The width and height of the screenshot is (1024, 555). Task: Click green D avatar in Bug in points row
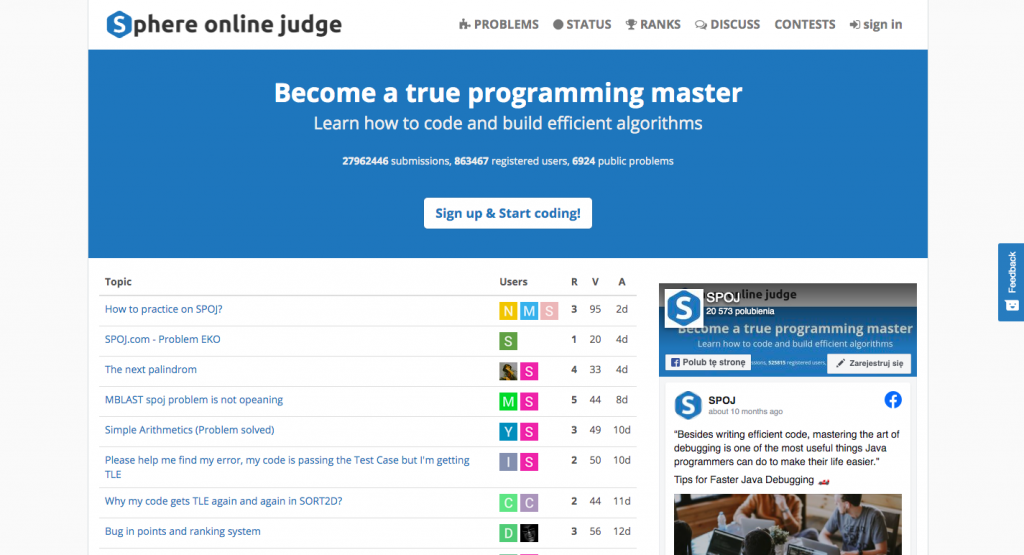509,533
